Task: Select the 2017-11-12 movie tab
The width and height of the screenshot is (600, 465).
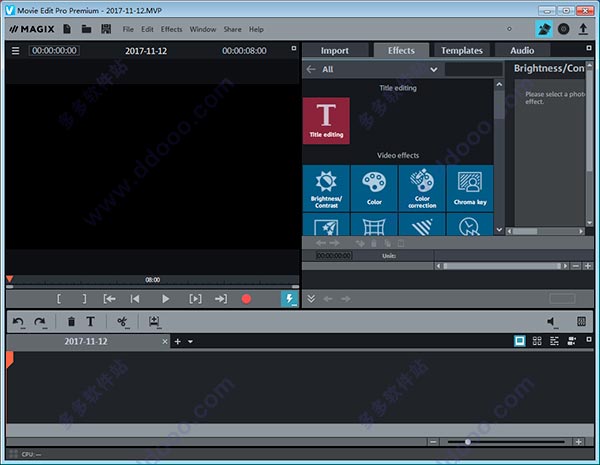Action: pyautogui.click(x=86, y=341)
